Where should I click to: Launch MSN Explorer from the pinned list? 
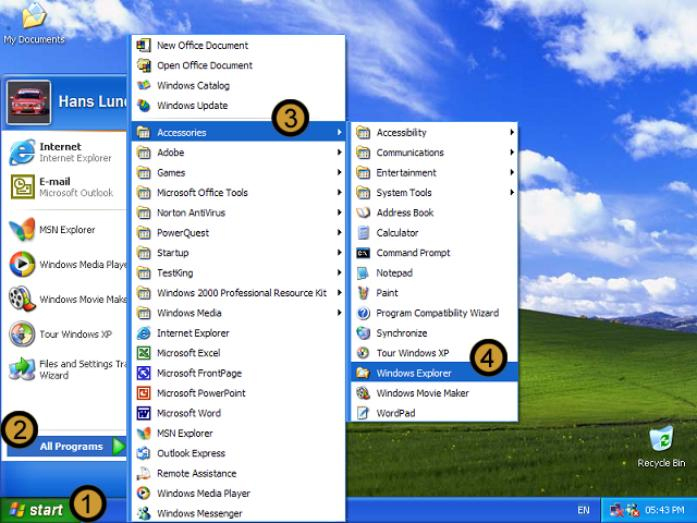pyautogui.click(x=64, y=230)
